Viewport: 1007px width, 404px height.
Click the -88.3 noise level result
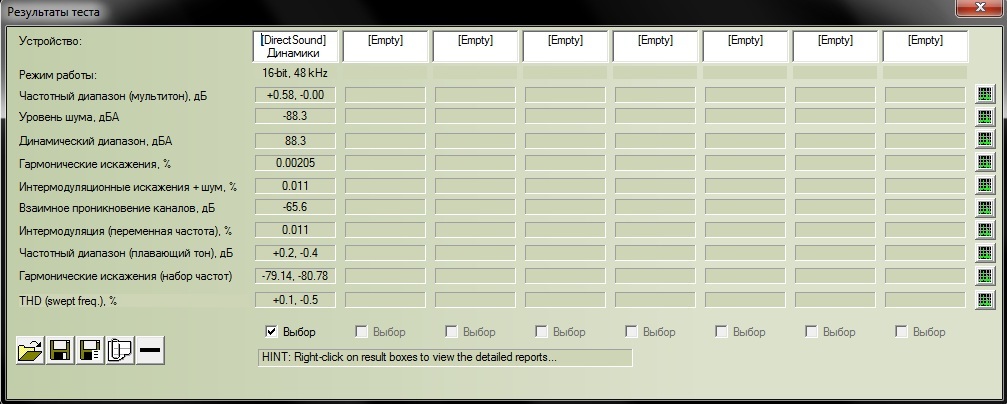296,118
